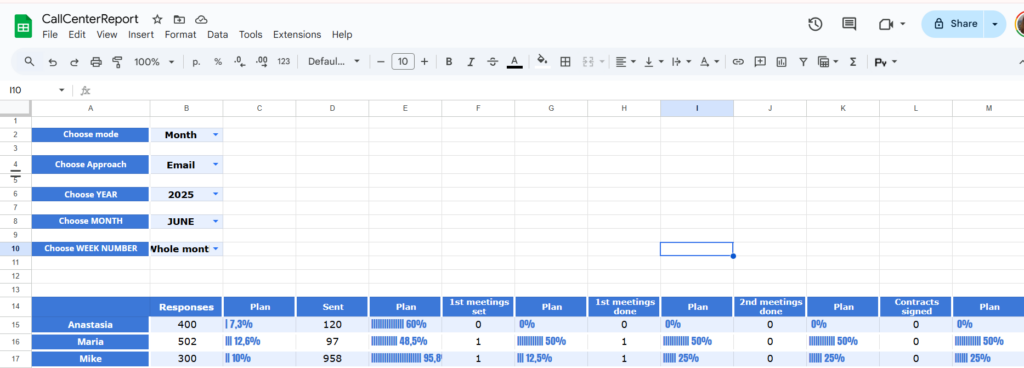Select cell with Responses value 502

[186, 342]
